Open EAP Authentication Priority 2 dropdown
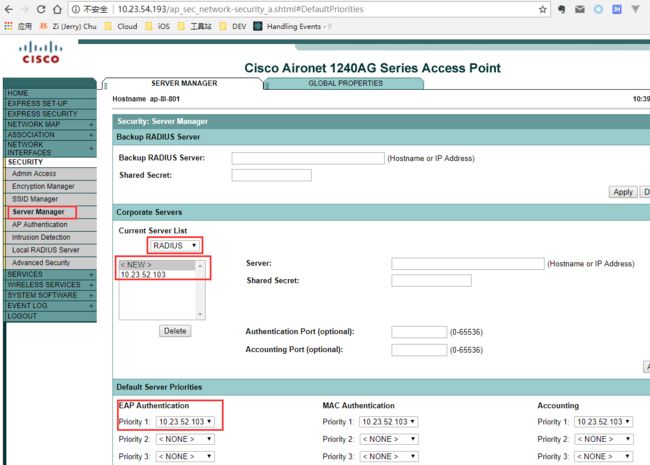This screenshot has width=650, height=465. click(185, 439)
